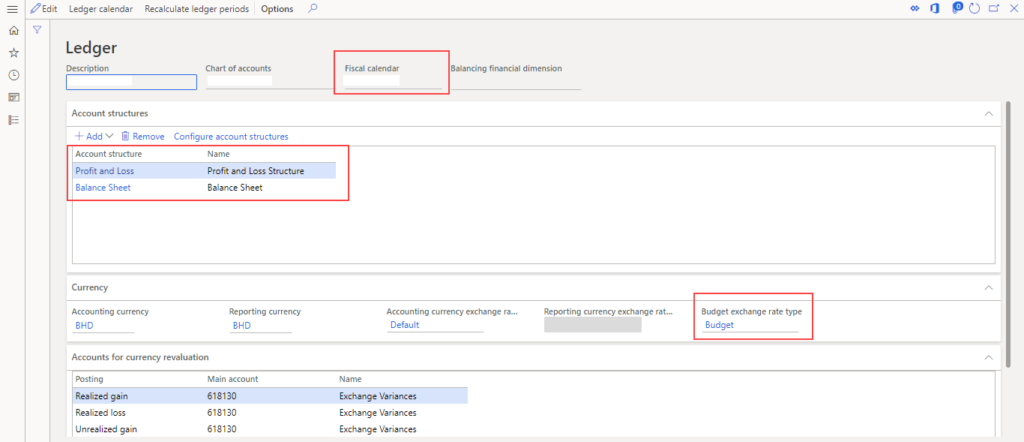Open Recent clock icon in sidebar

[x=13, y=75]
